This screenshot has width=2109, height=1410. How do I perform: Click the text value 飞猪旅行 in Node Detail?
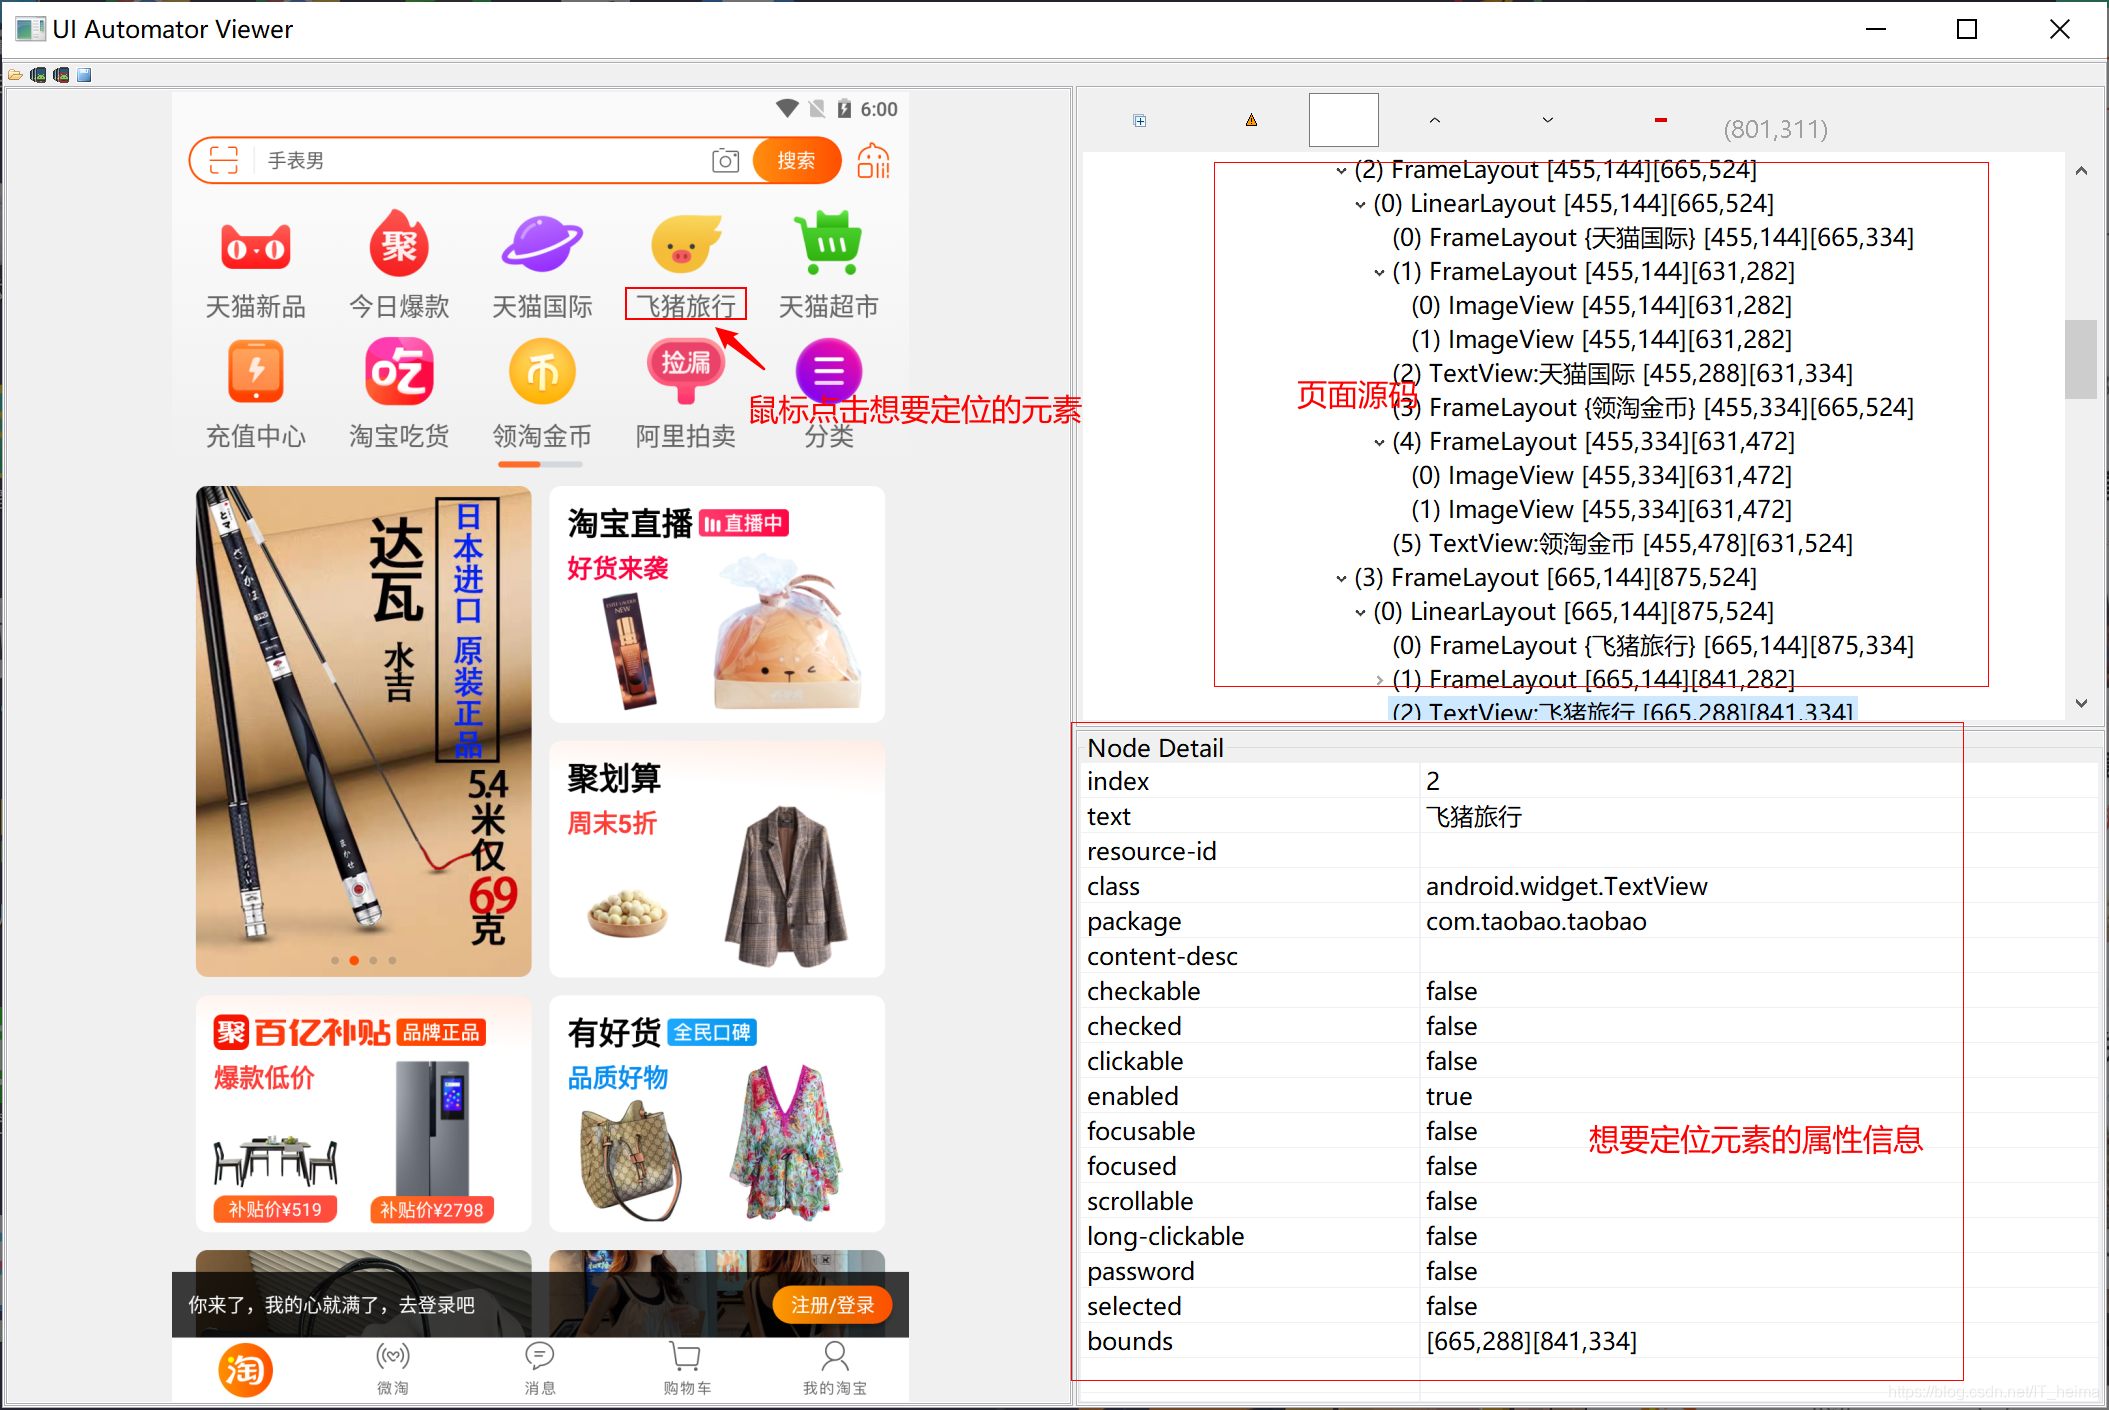tap(1474, 816)
